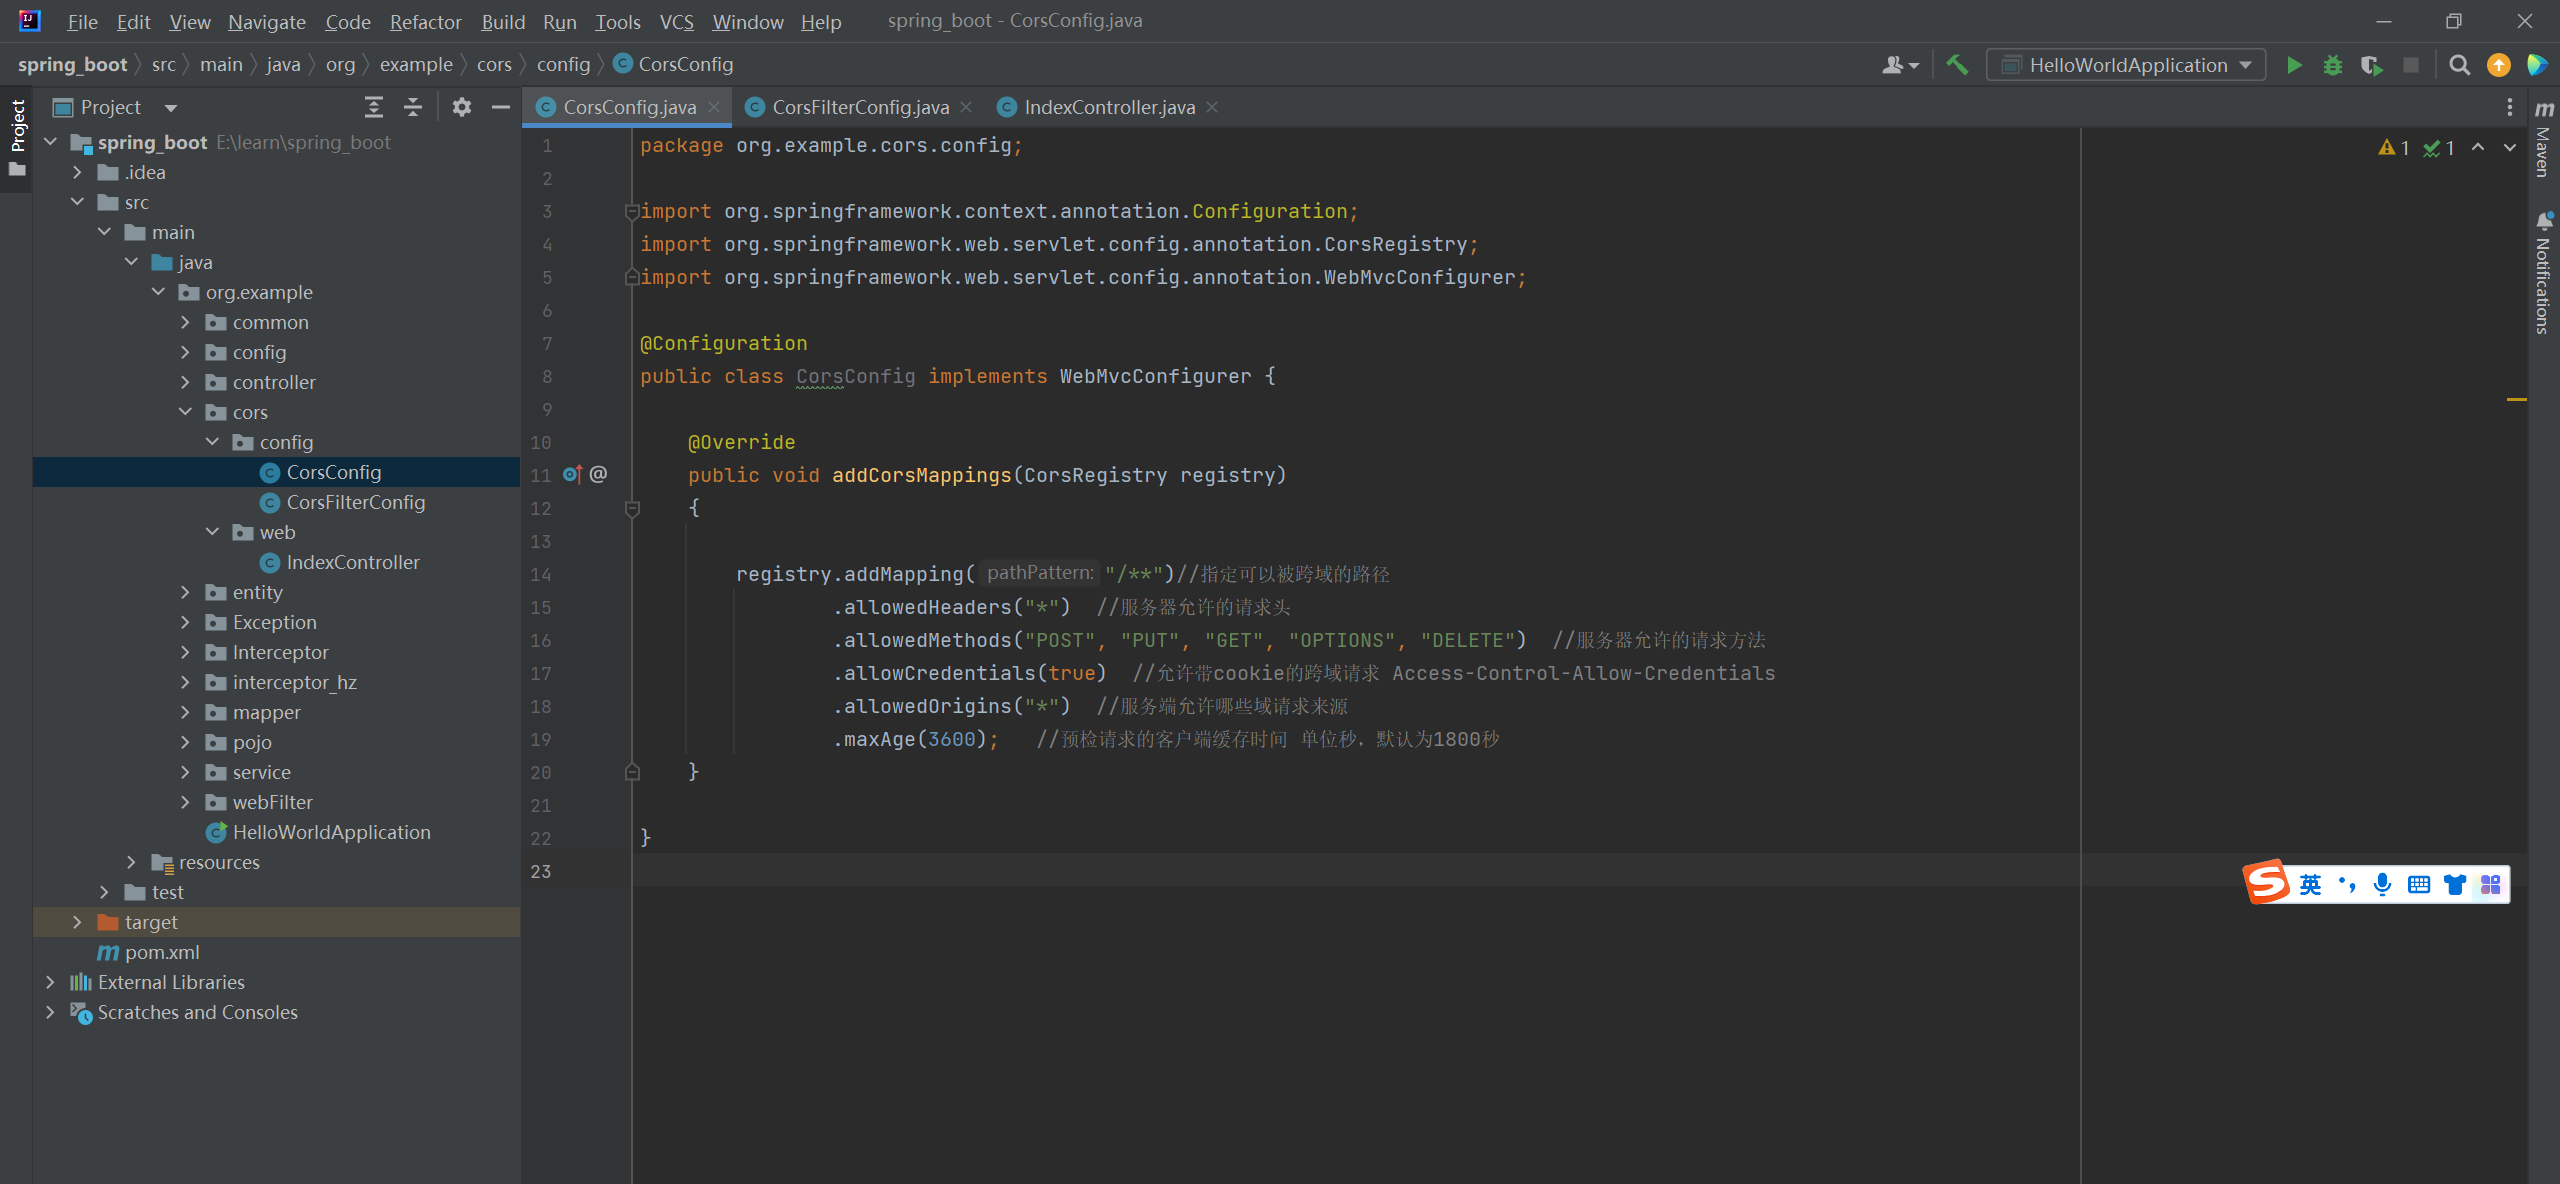Screen dimensions: 2560x1184
Task: Open the Refactor menu
Action: pyautogui.click(x=425, y=21)
